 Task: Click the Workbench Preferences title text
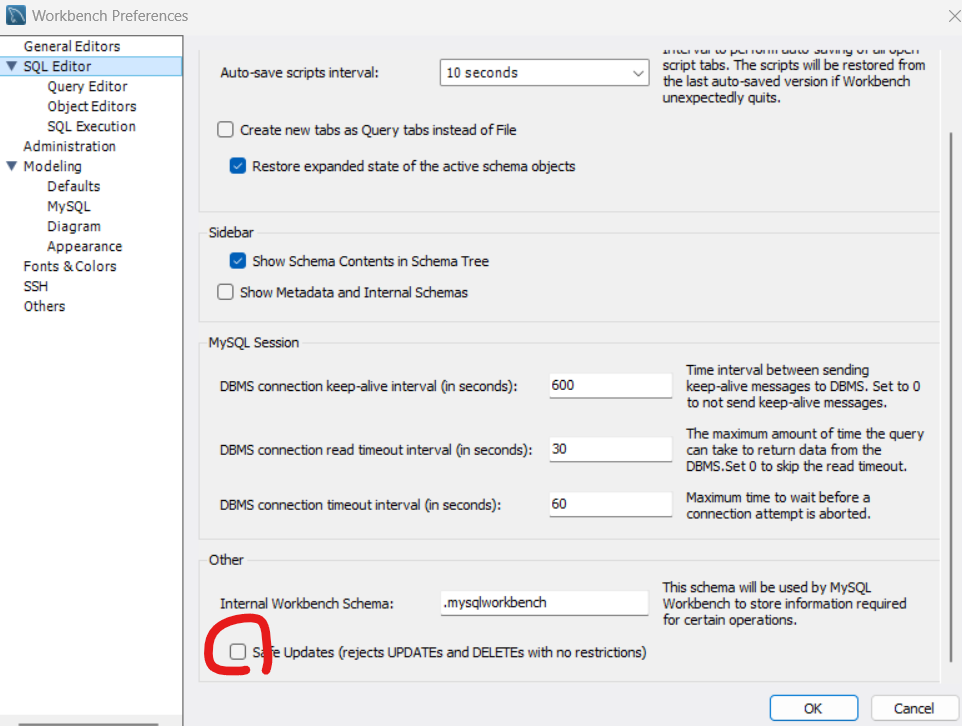pos(110,16)
